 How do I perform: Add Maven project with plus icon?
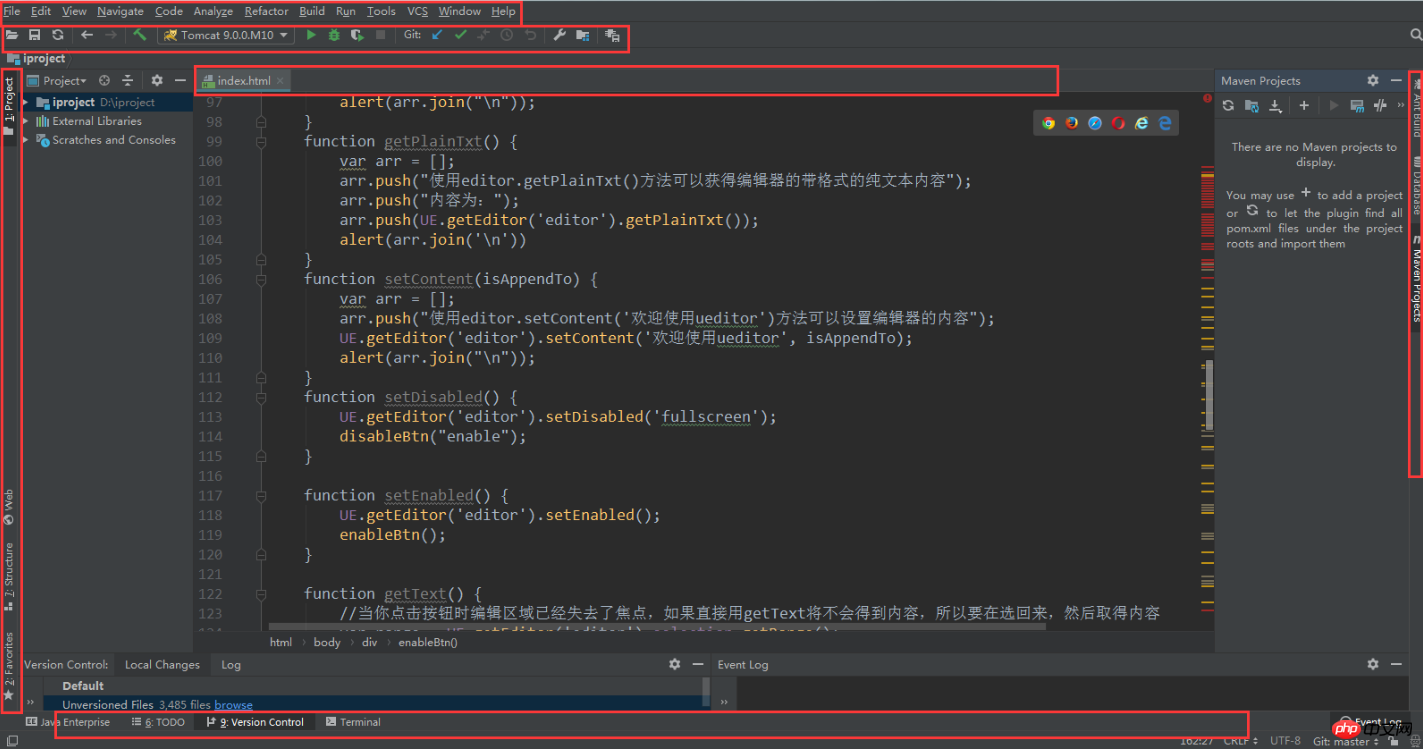click(1304, 105)
